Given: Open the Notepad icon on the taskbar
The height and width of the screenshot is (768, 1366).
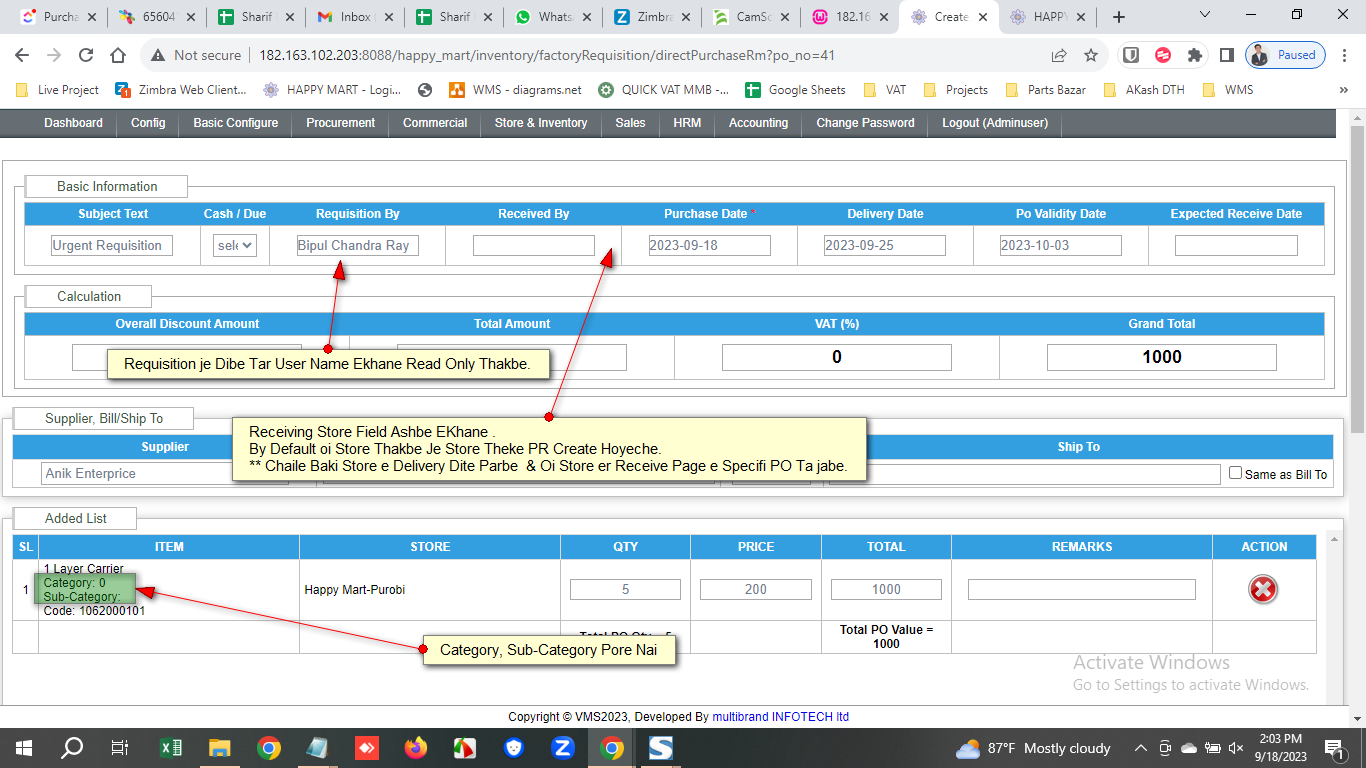Looking at the screenshot, I should (x=317, y=748).
